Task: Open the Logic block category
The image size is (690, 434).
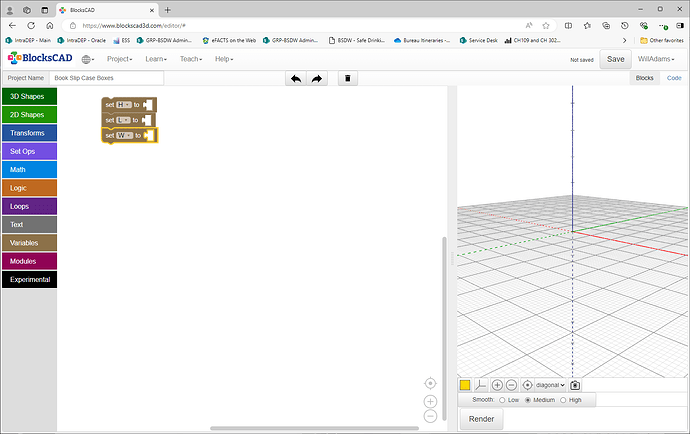Action: (29, 188)
